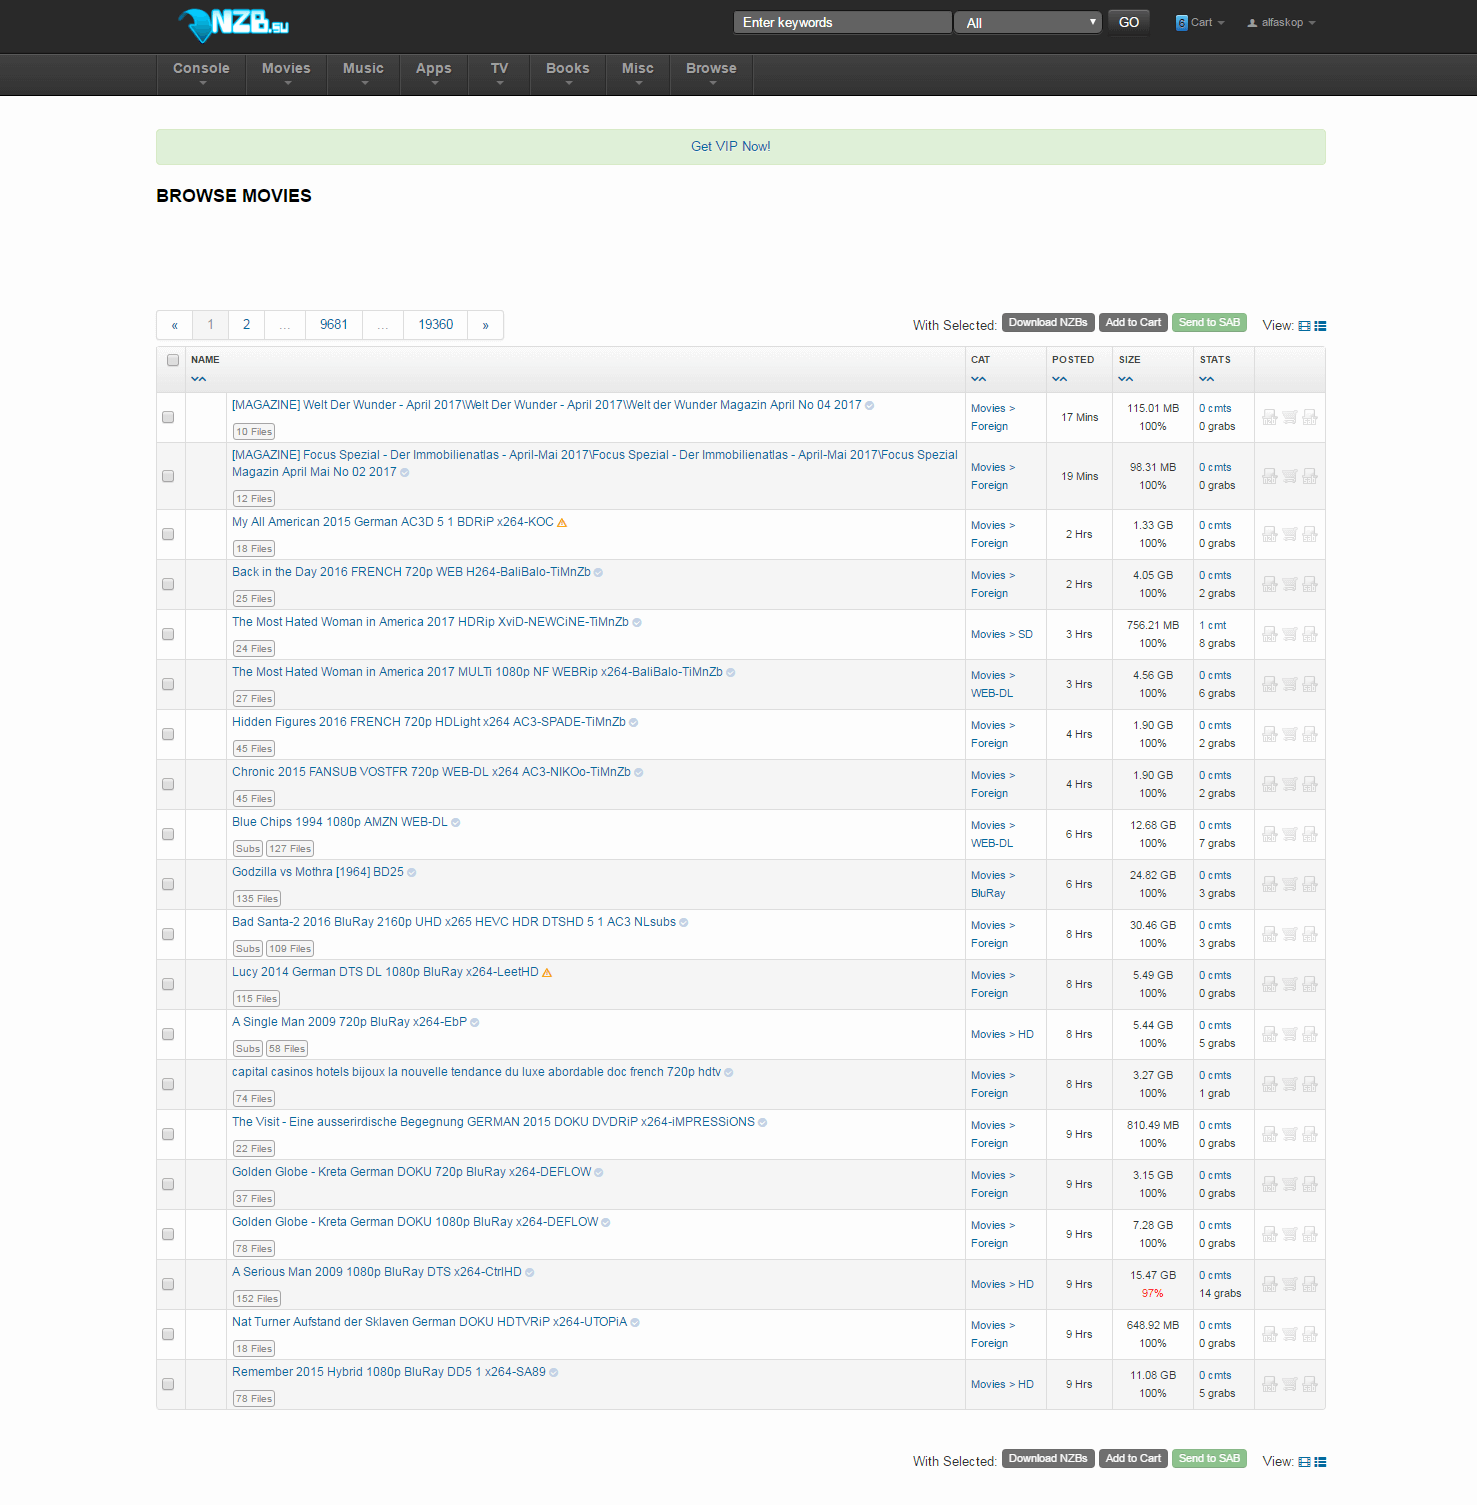Check the Welt Der Wunder magazine row
Screen dimensions: 1477x1505
[168, 417]
